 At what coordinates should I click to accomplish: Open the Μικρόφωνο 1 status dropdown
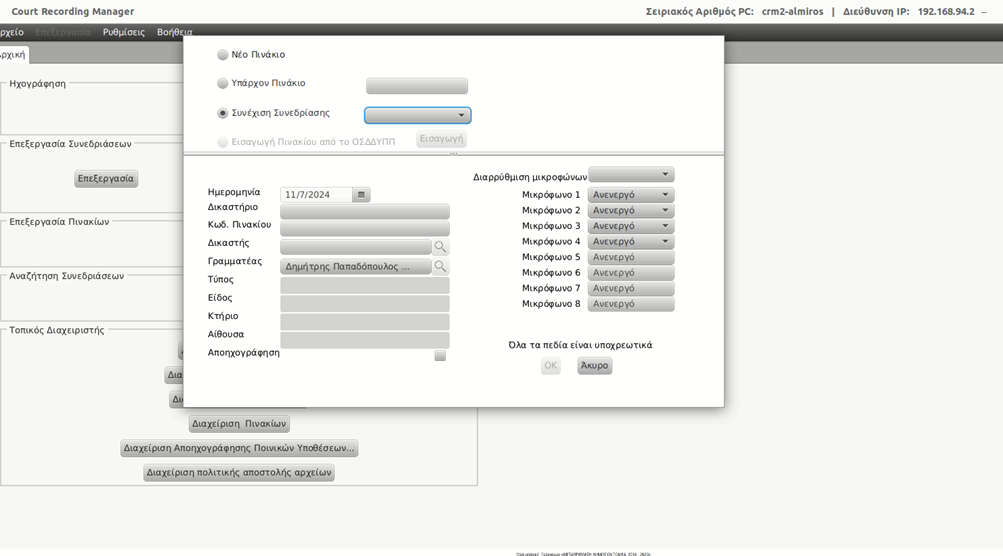click(631, 195)
